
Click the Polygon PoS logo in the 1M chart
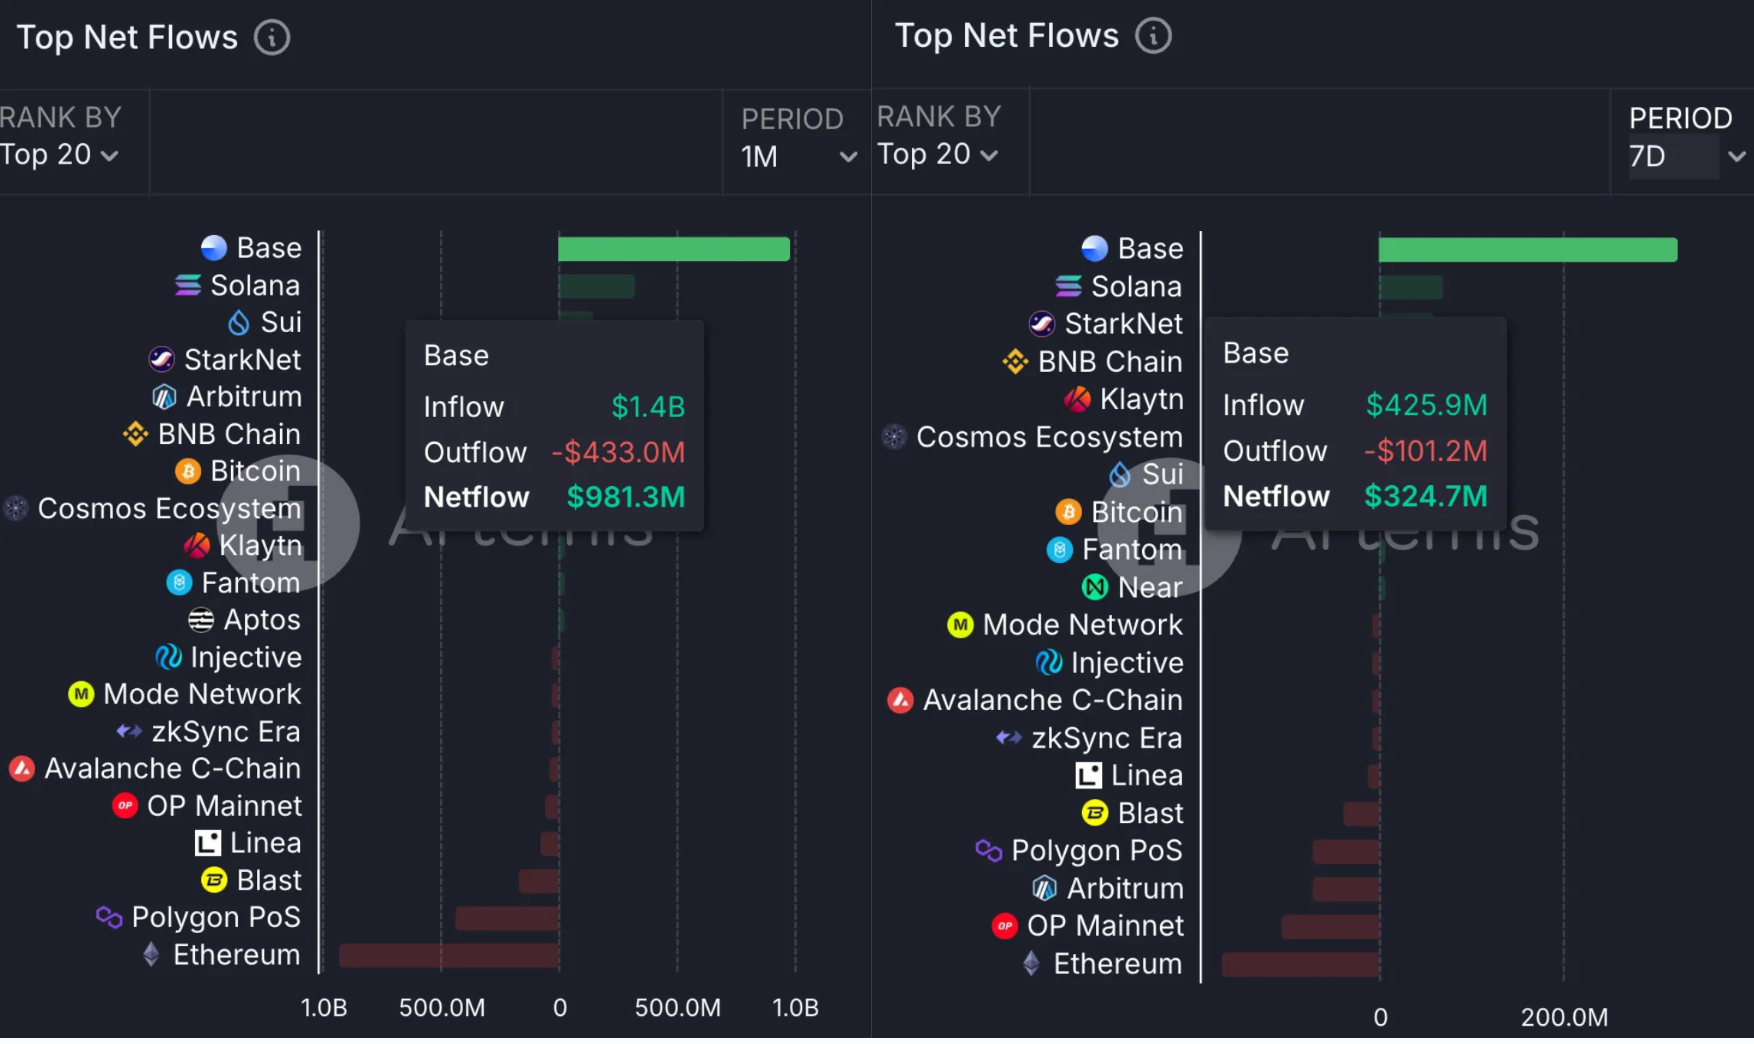point(109,917)
